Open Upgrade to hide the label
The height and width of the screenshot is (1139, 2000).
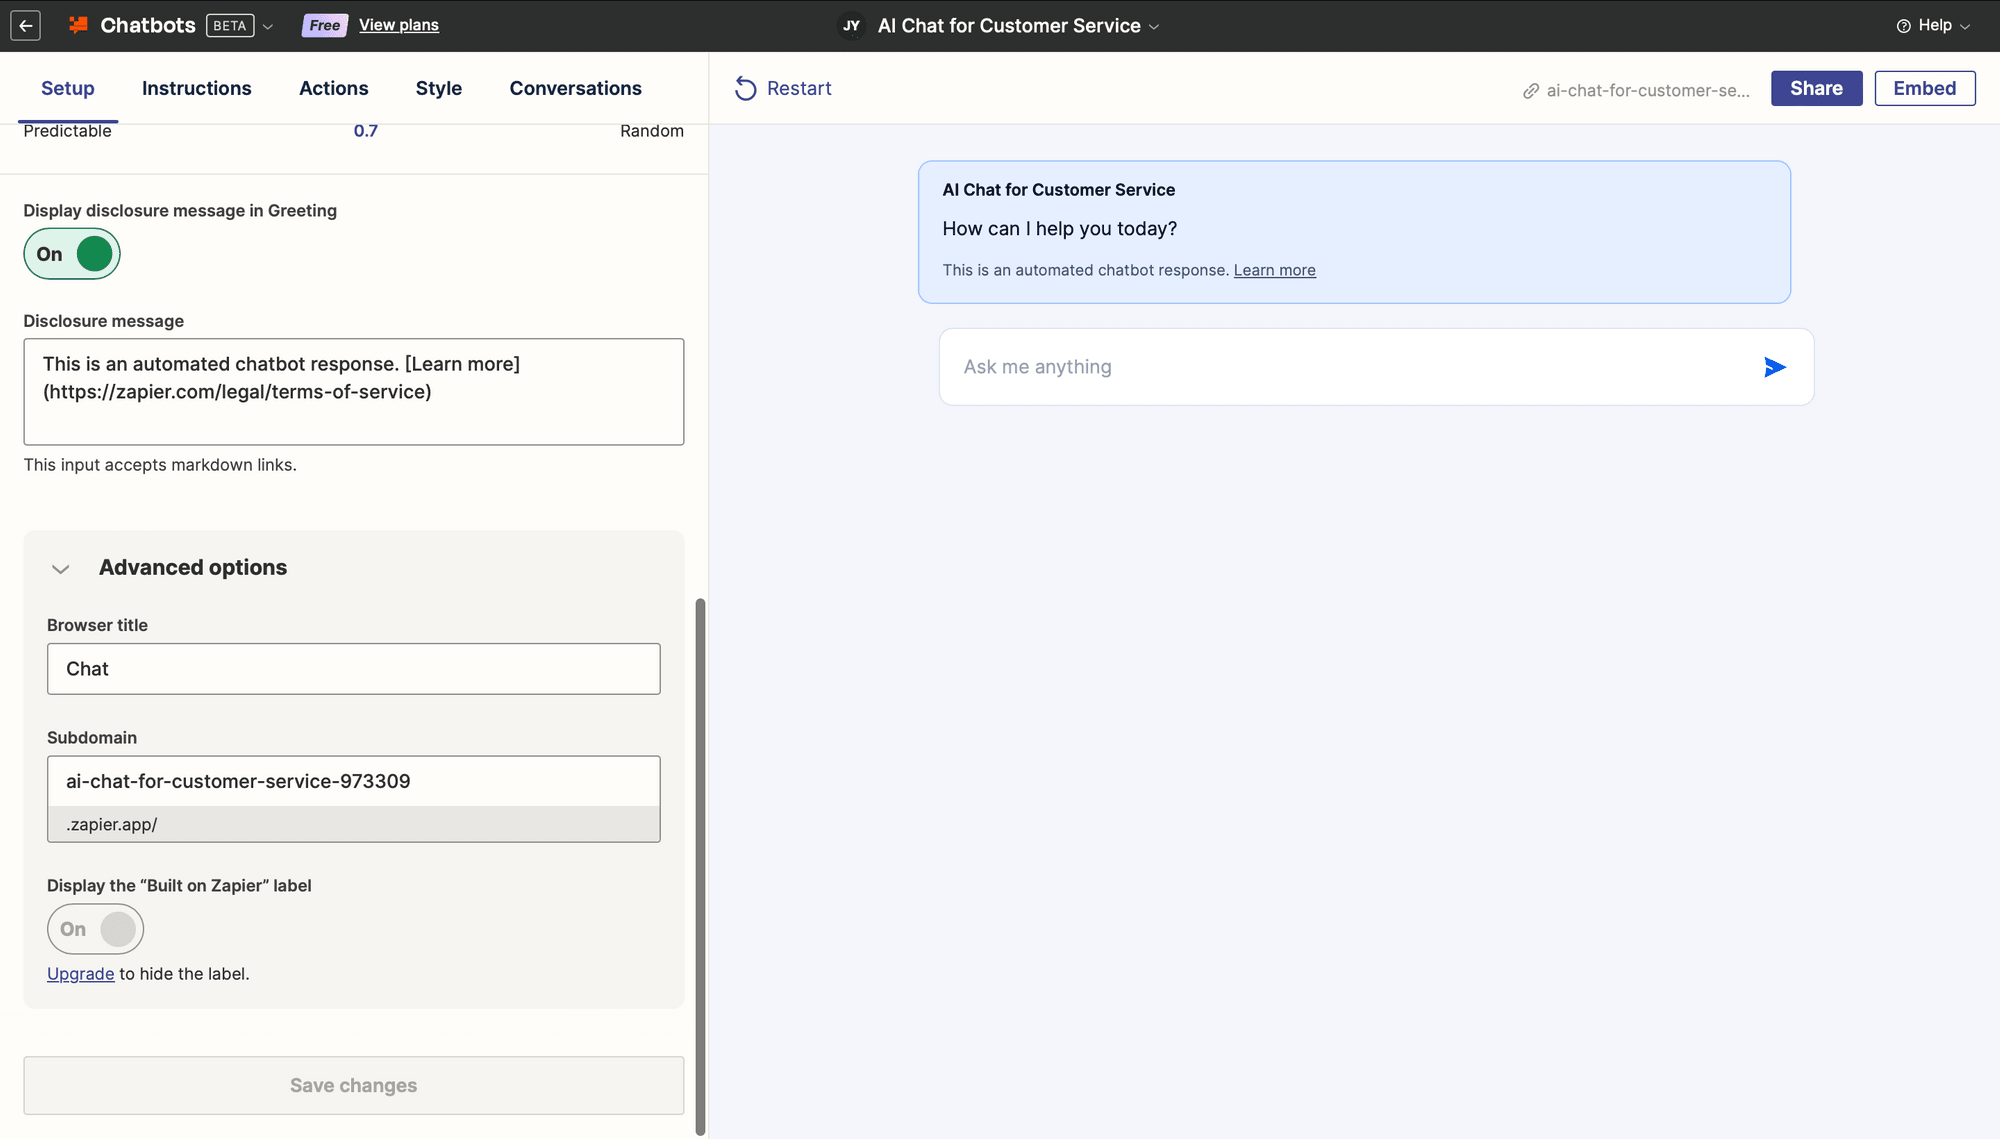81,973
